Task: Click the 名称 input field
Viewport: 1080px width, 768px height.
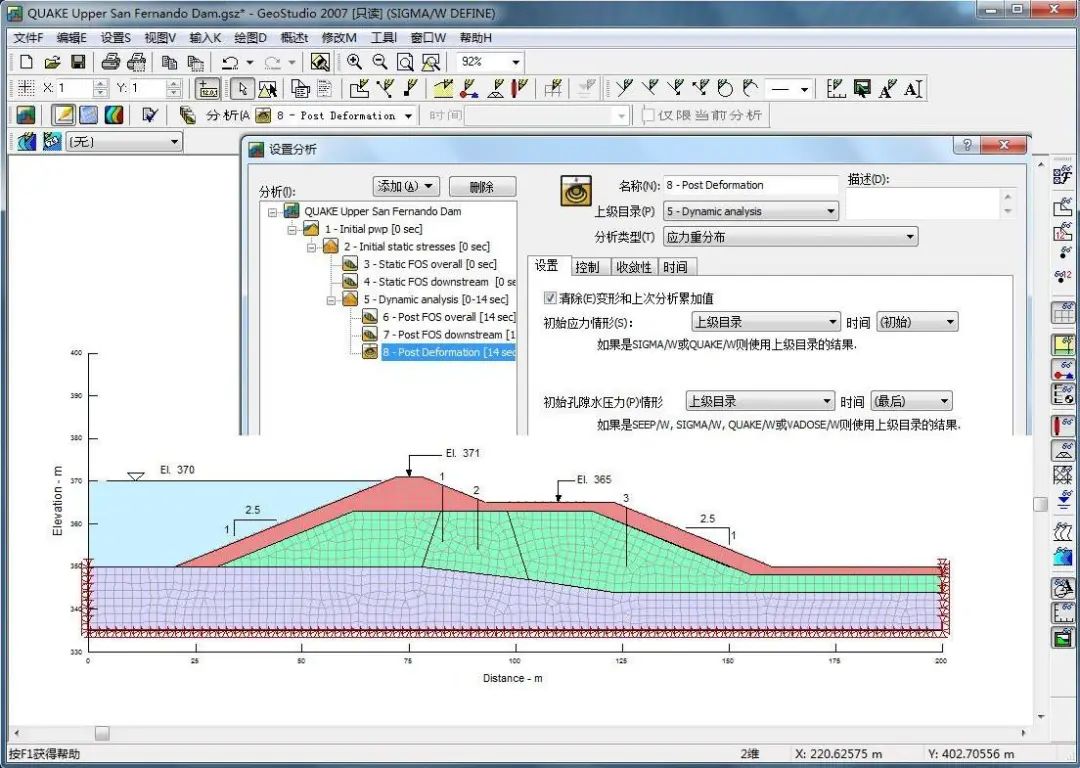Action: (750, 185)
